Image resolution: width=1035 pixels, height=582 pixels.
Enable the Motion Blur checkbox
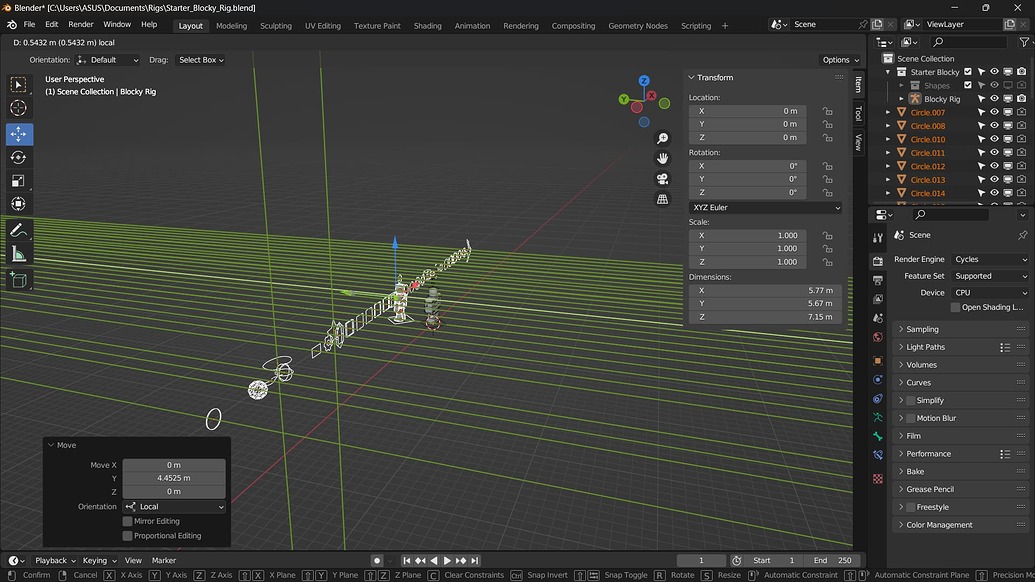(911, 418)
